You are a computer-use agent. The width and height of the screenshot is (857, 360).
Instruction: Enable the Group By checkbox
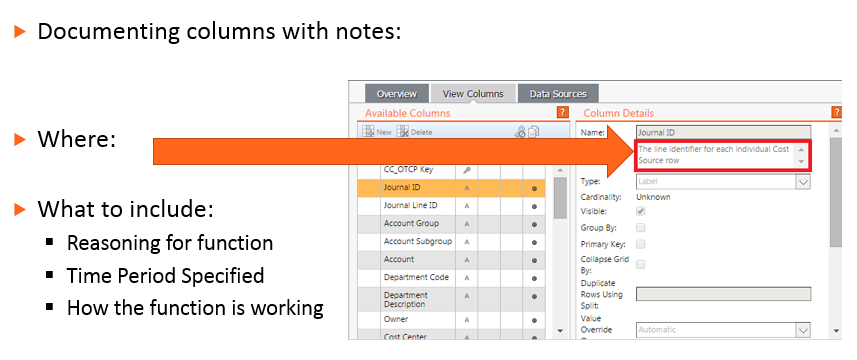click(x=641, y=227)
